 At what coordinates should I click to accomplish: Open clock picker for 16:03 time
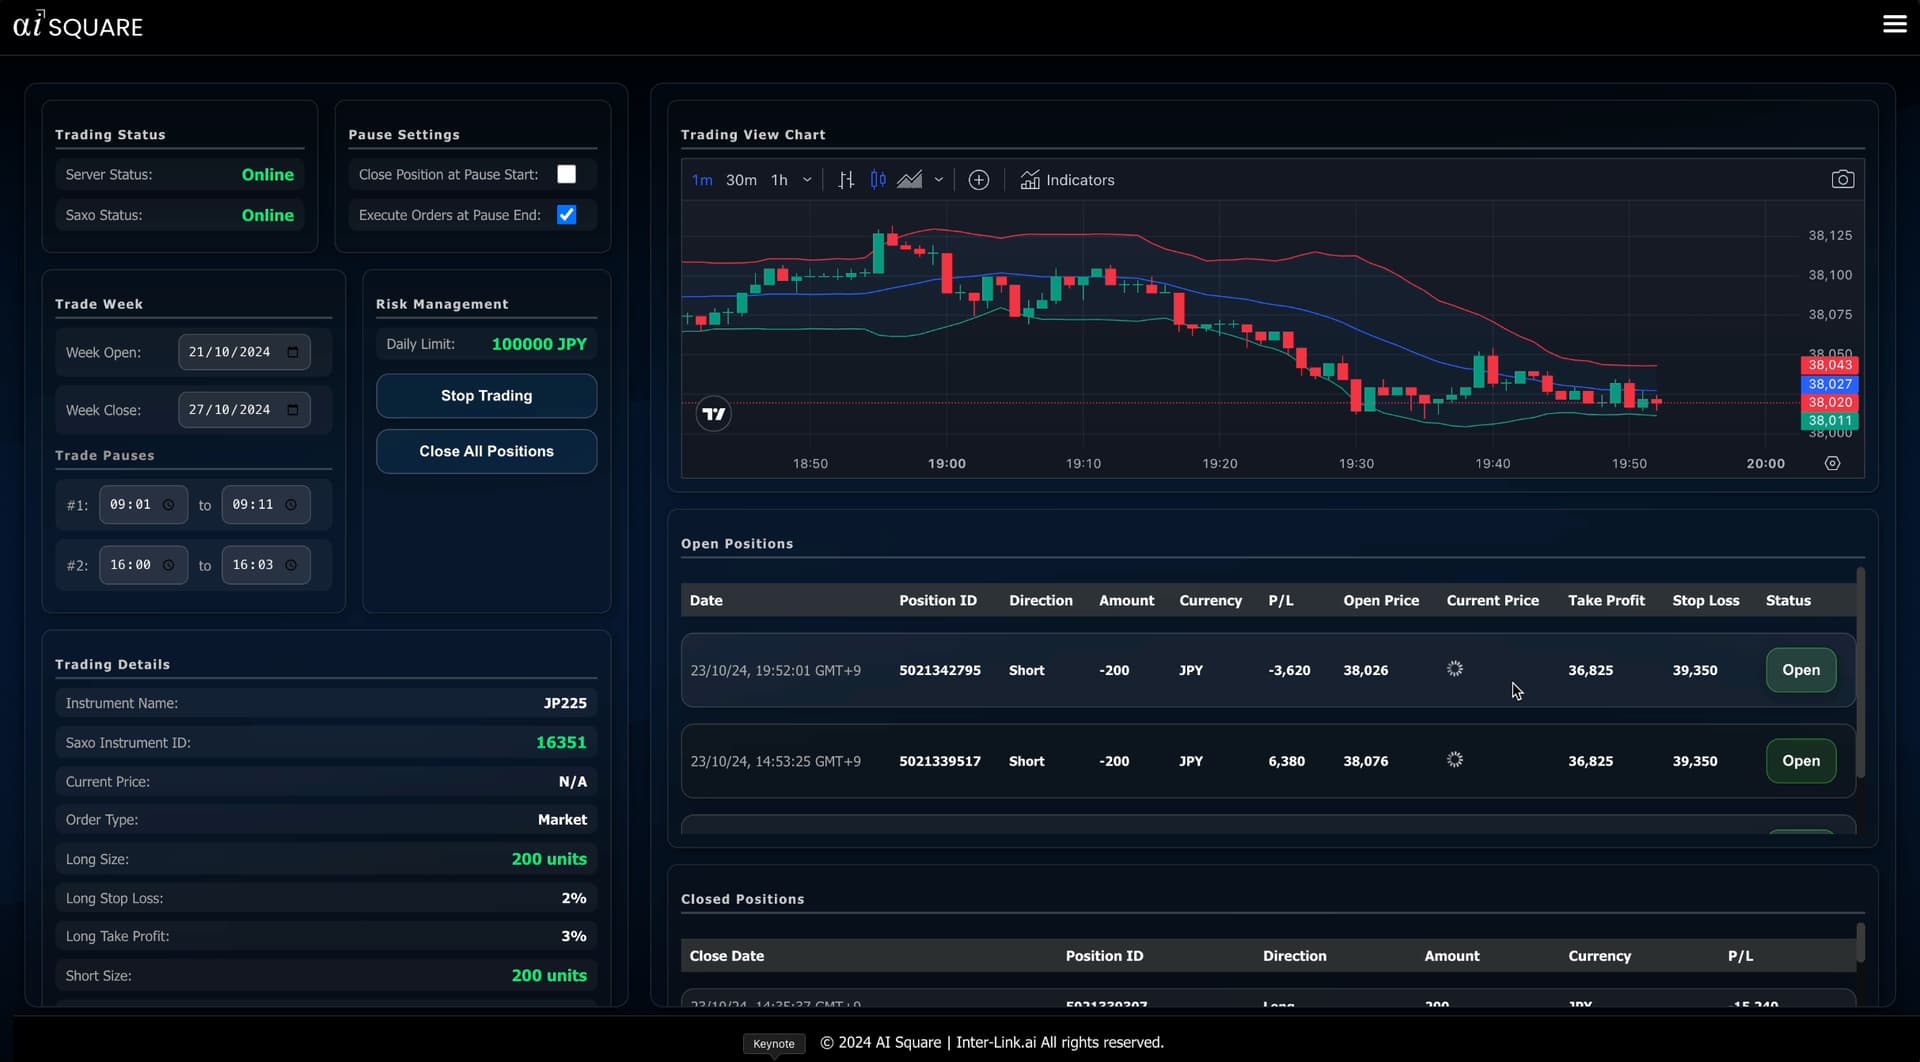(292, 565)
